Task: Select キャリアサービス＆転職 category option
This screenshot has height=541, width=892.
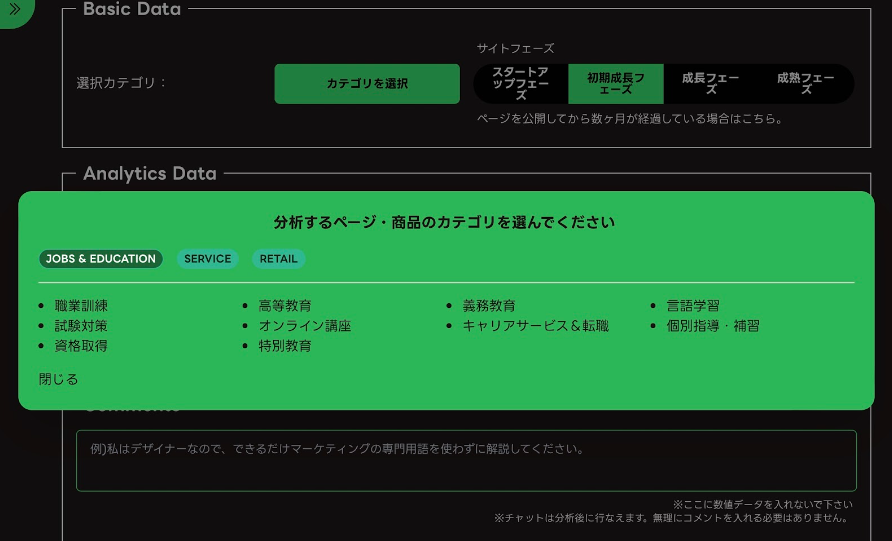Action: (535, 326)
